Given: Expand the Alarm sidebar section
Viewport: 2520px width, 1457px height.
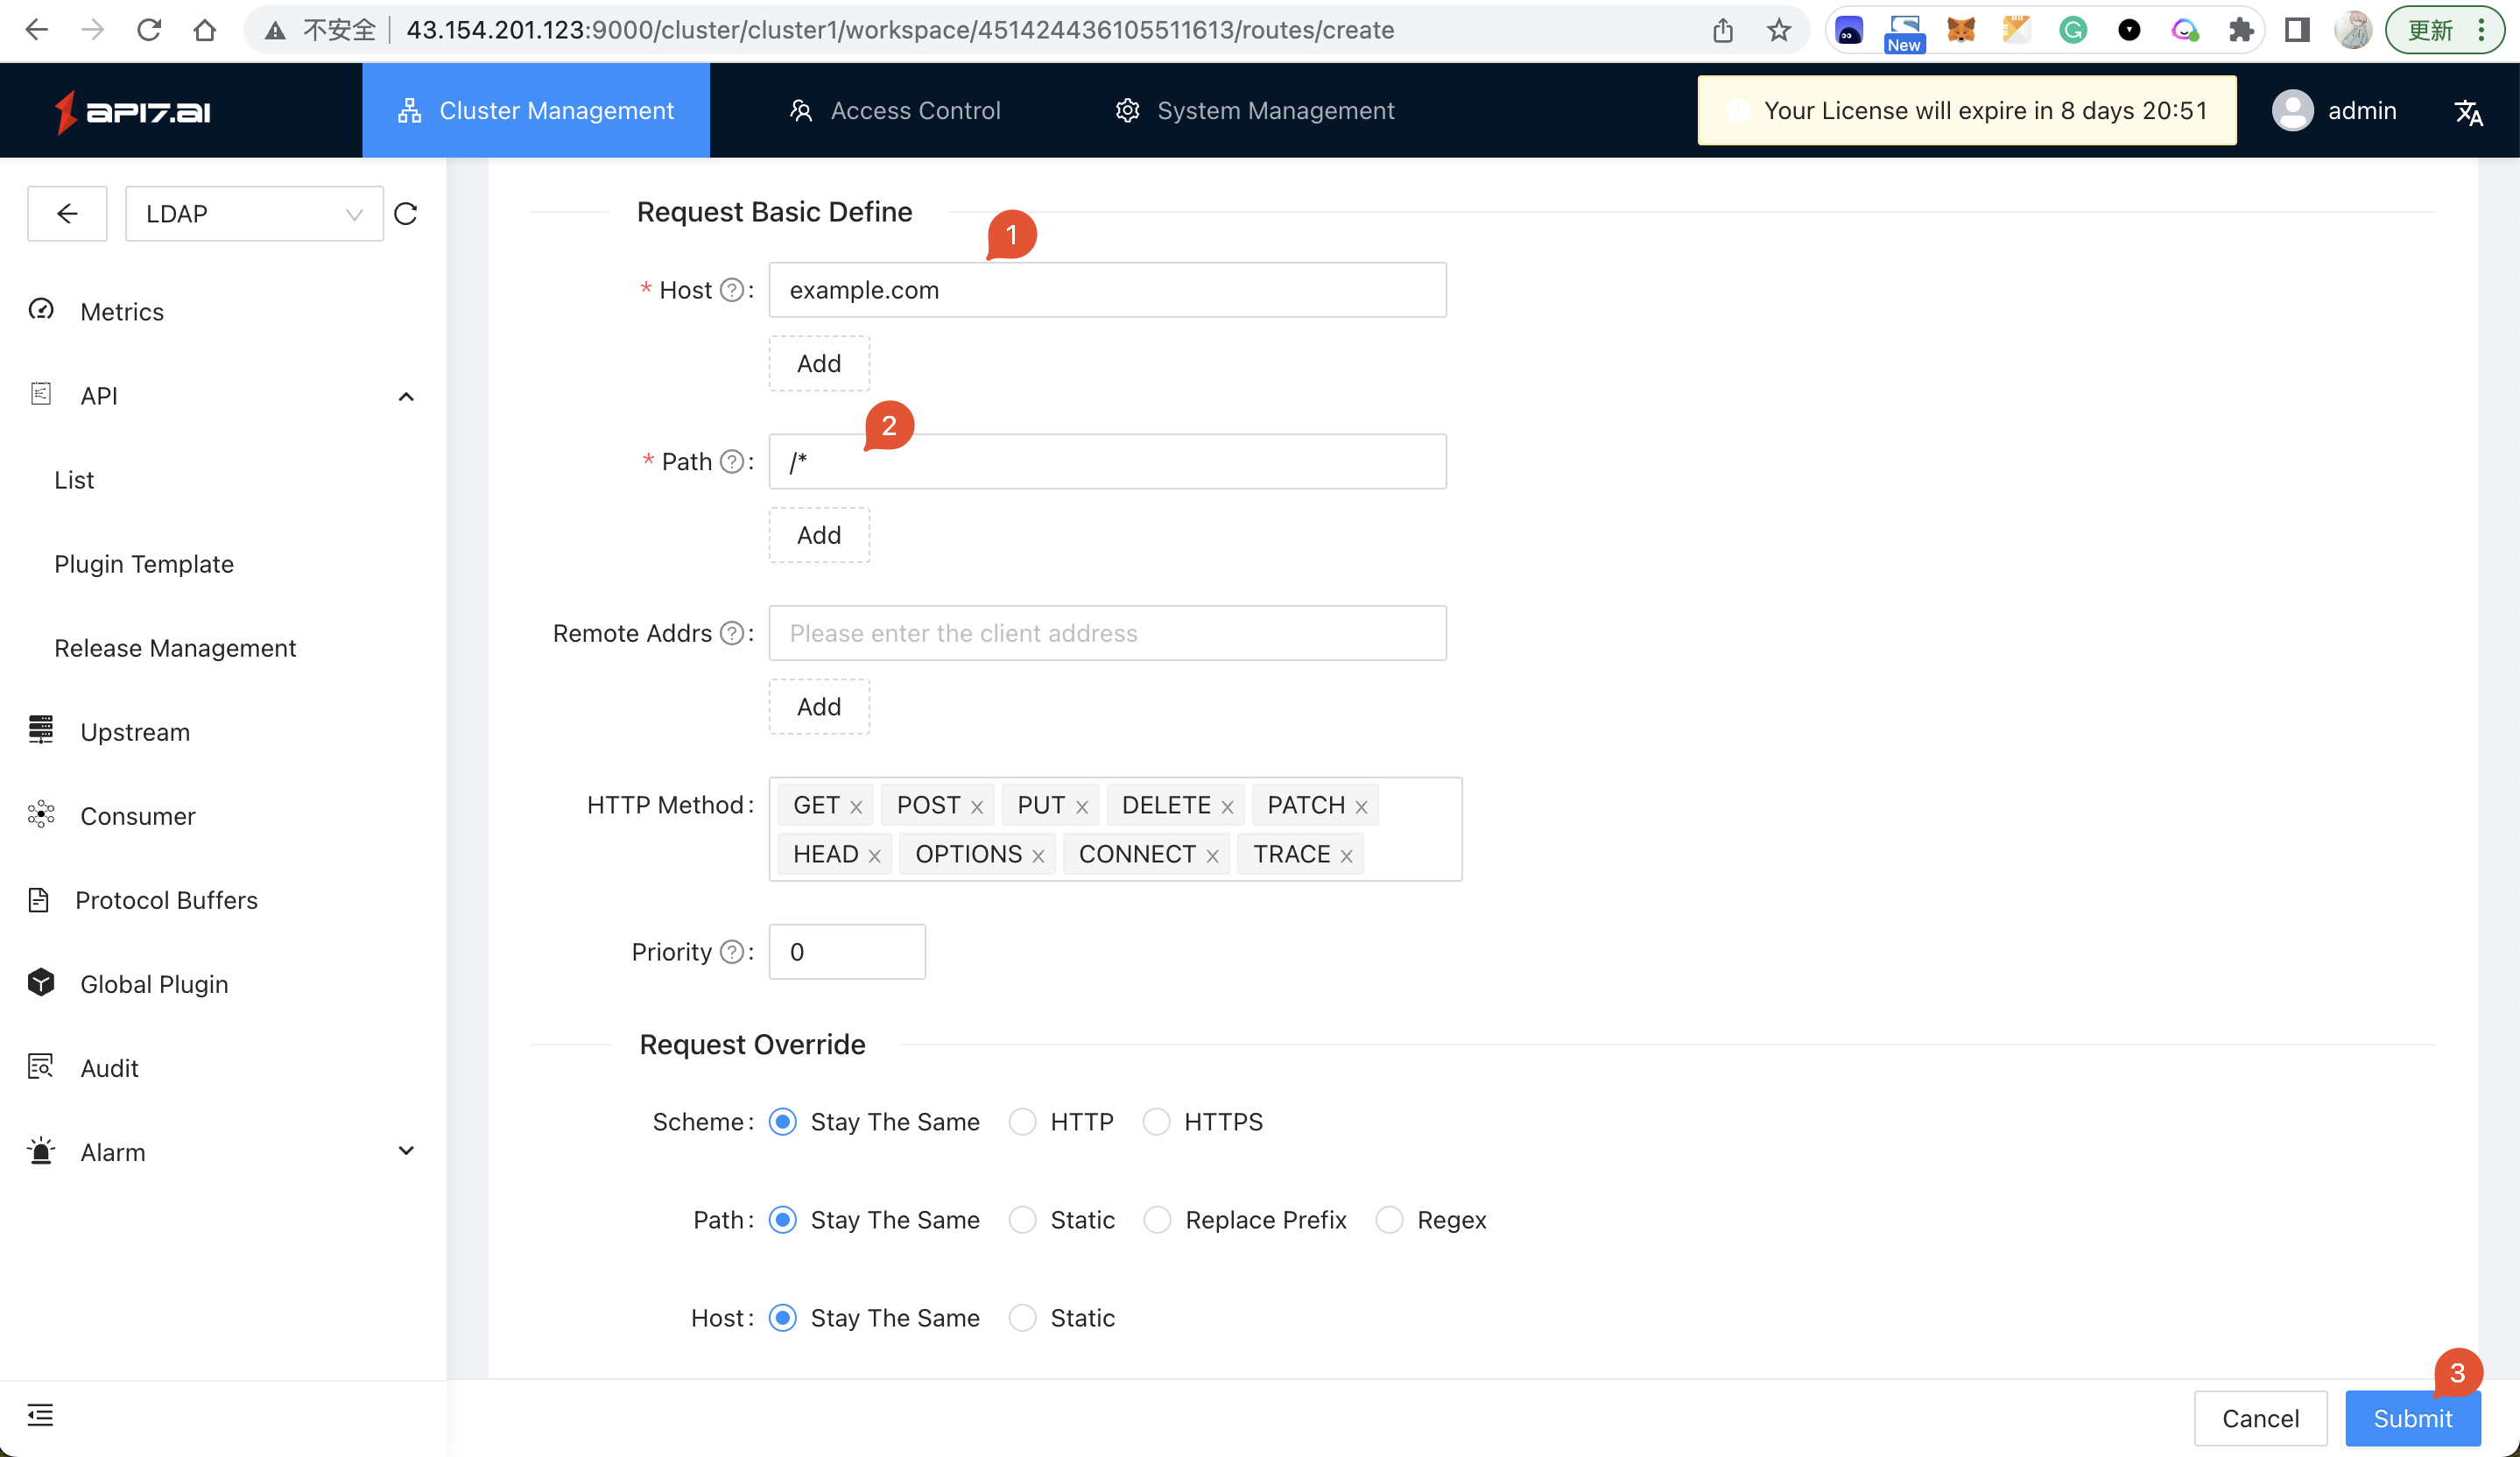Looking at the screenshot, I should [x=405, y=1150].
